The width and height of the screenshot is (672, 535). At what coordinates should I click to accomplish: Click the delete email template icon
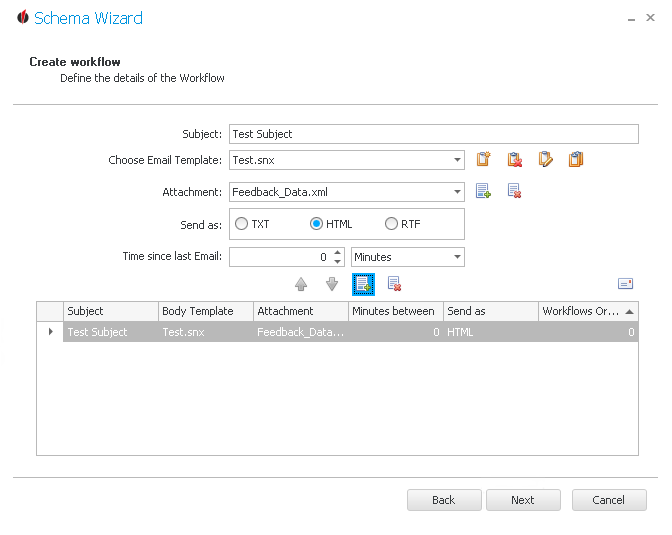[514, 159]
